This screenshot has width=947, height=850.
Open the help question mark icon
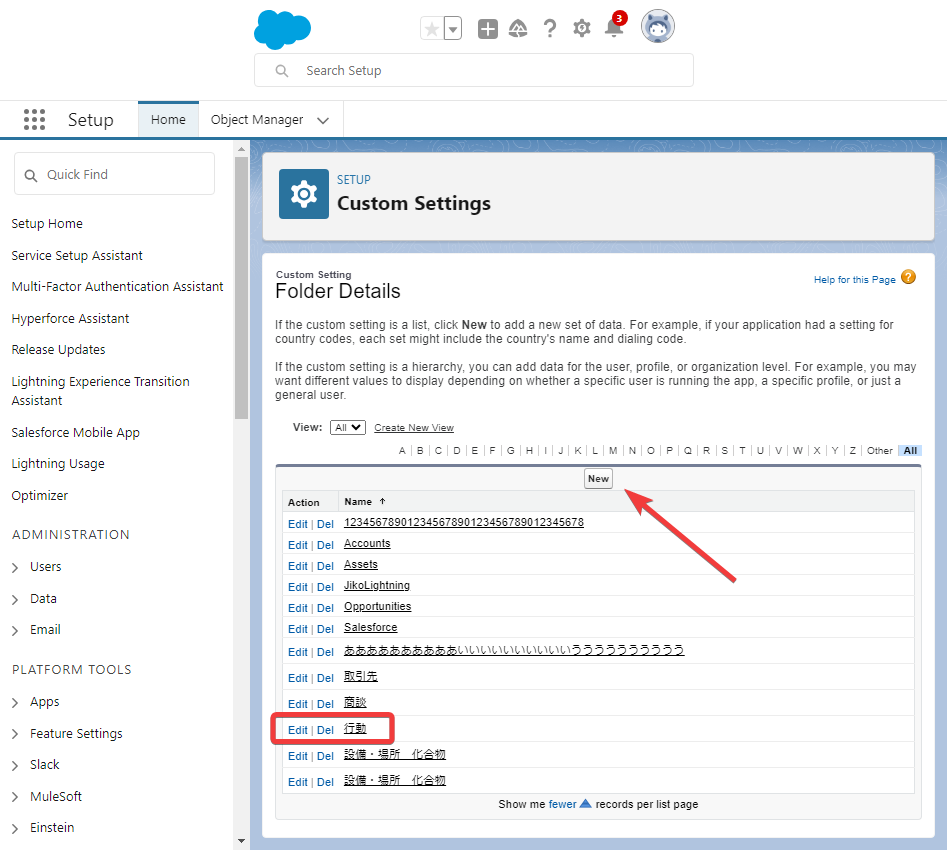[550, 29]
